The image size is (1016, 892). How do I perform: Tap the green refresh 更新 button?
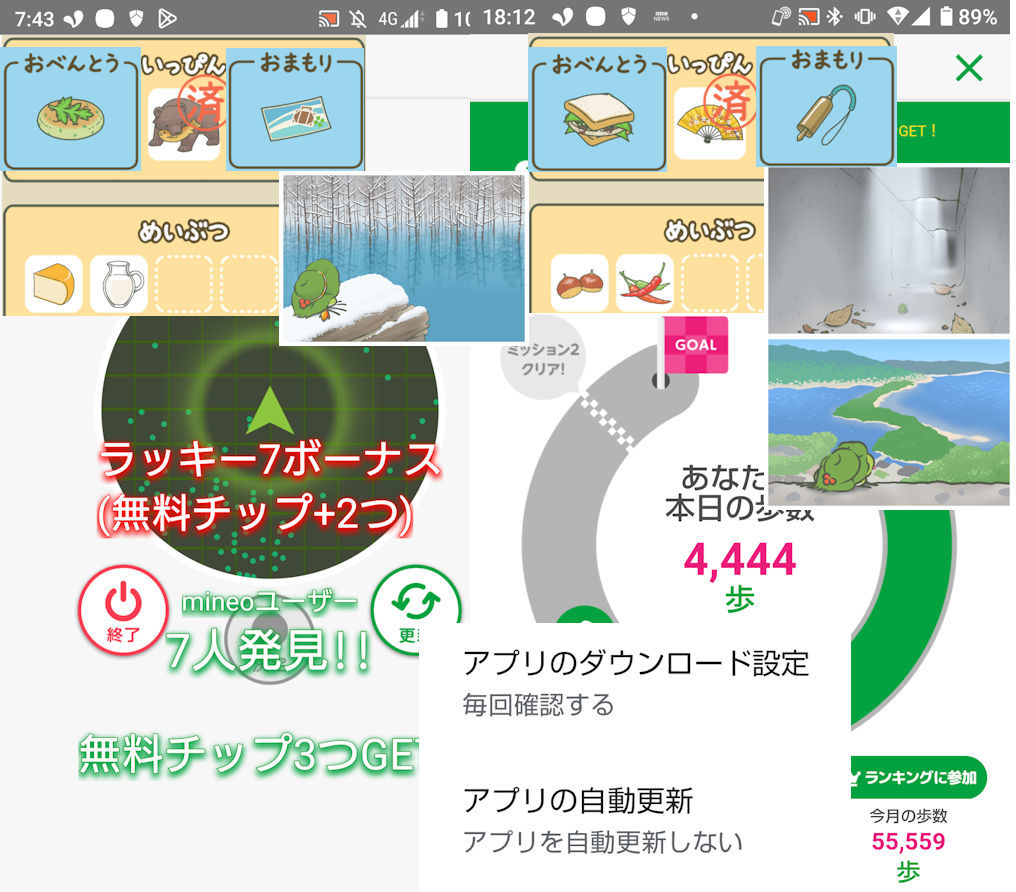click(416, 610)
